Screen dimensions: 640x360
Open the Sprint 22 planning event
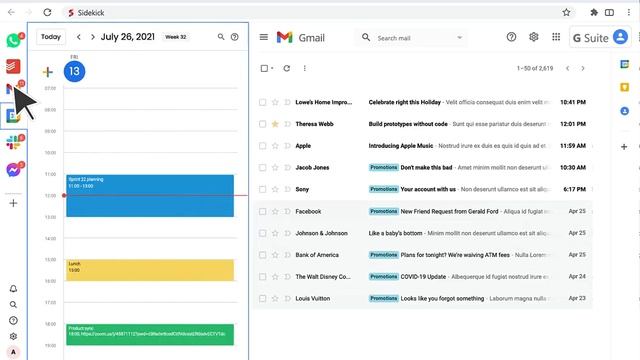click(x=150, y=196)
